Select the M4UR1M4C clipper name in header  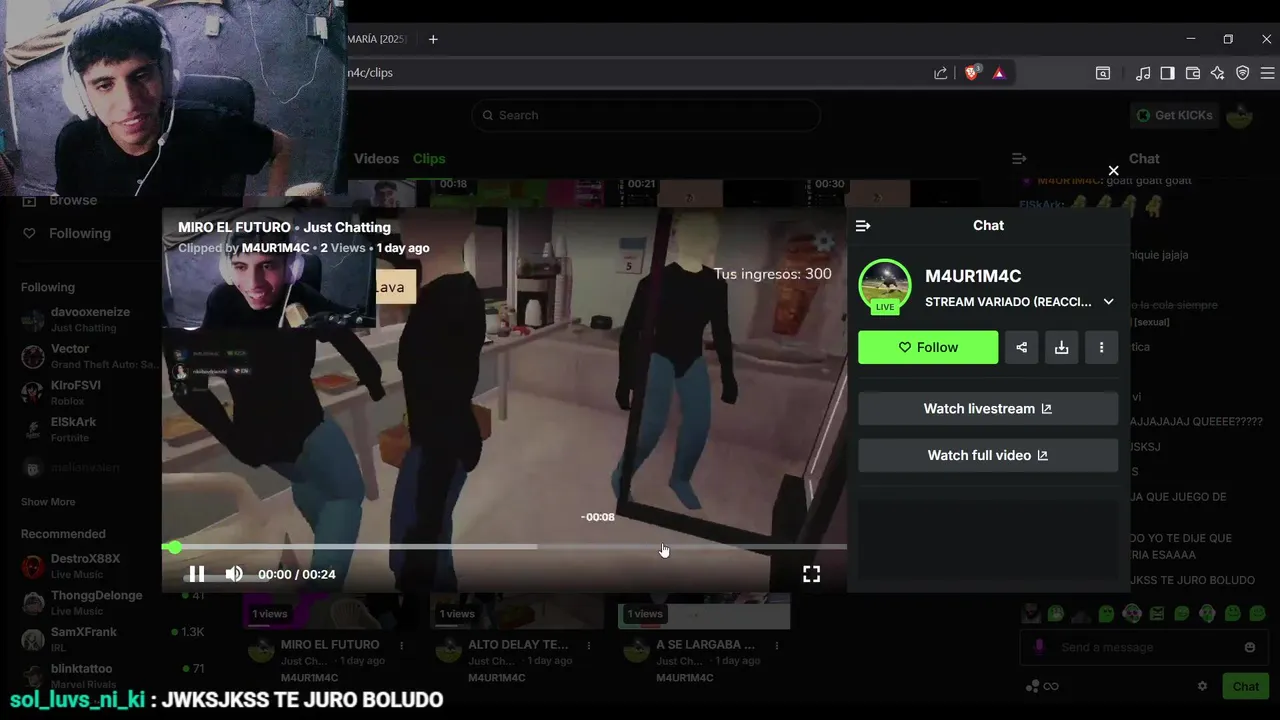click(x=275, y=248)
